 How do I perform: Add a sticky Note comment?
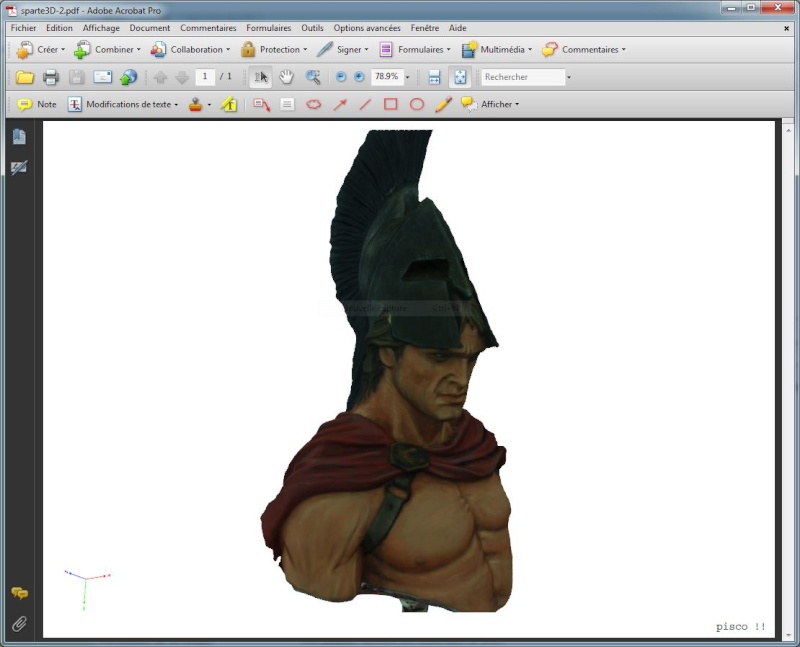point(37,104)
